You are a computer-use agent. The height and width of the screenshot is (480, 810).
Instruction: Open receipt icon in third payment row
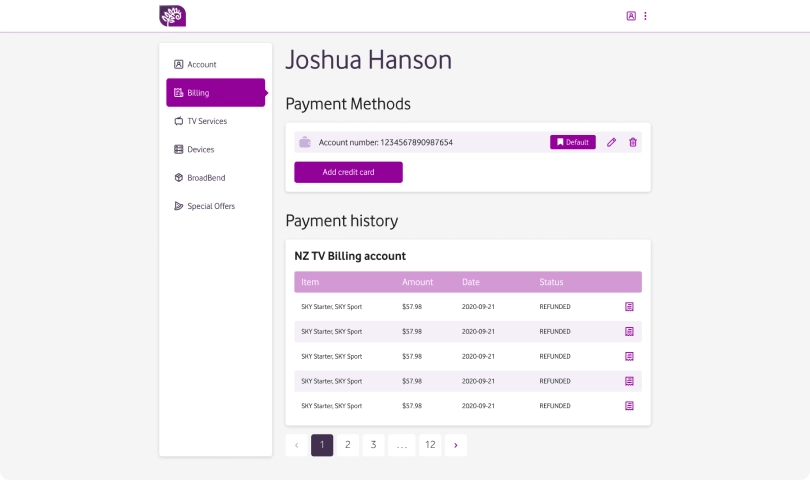(x=629, y=356)
